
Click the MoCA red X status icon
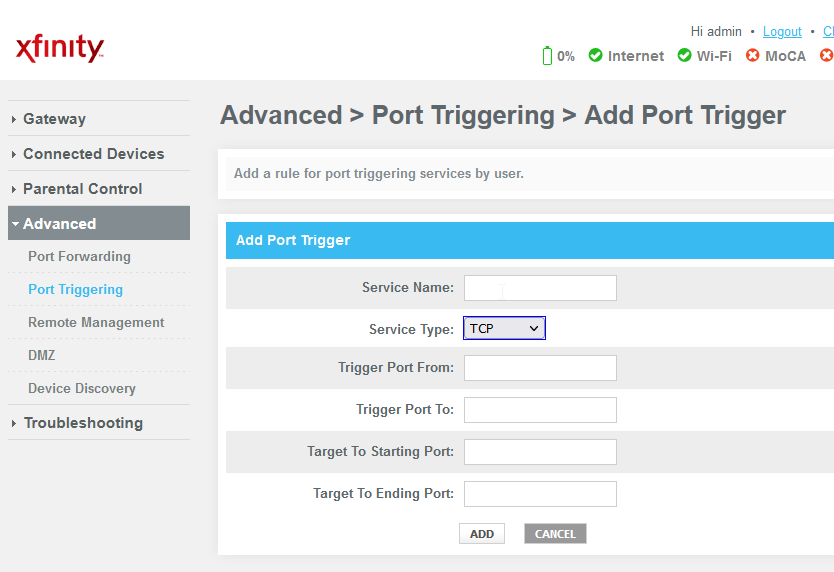(x=752, y=56)
